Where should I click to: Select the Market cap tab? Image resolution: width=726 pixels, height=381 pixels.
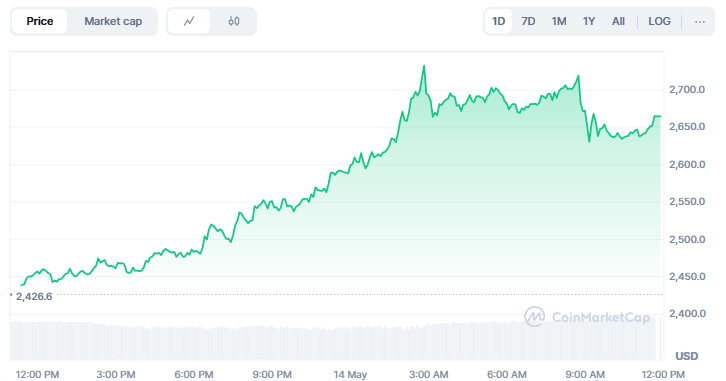coord(113,21)
